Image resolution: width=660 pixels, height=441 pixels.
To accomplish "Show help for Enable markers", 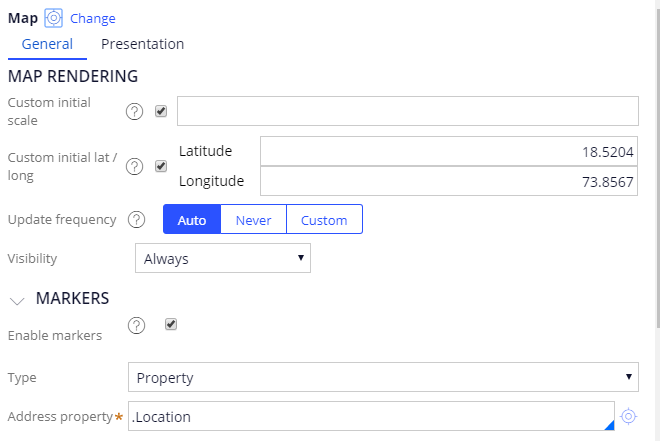I will click(136, 325).
